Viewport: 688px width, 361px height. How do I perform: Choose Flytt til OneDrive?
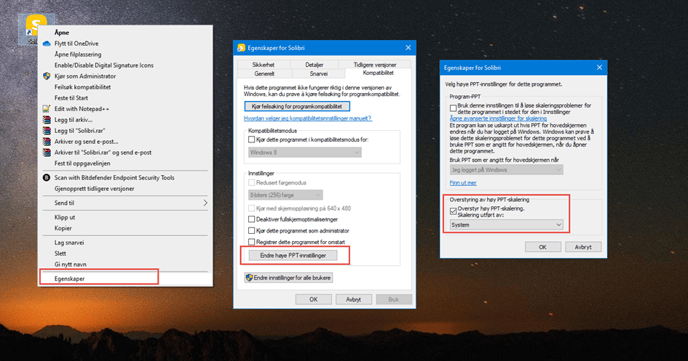pyautogui.click(x=76, y=43)
